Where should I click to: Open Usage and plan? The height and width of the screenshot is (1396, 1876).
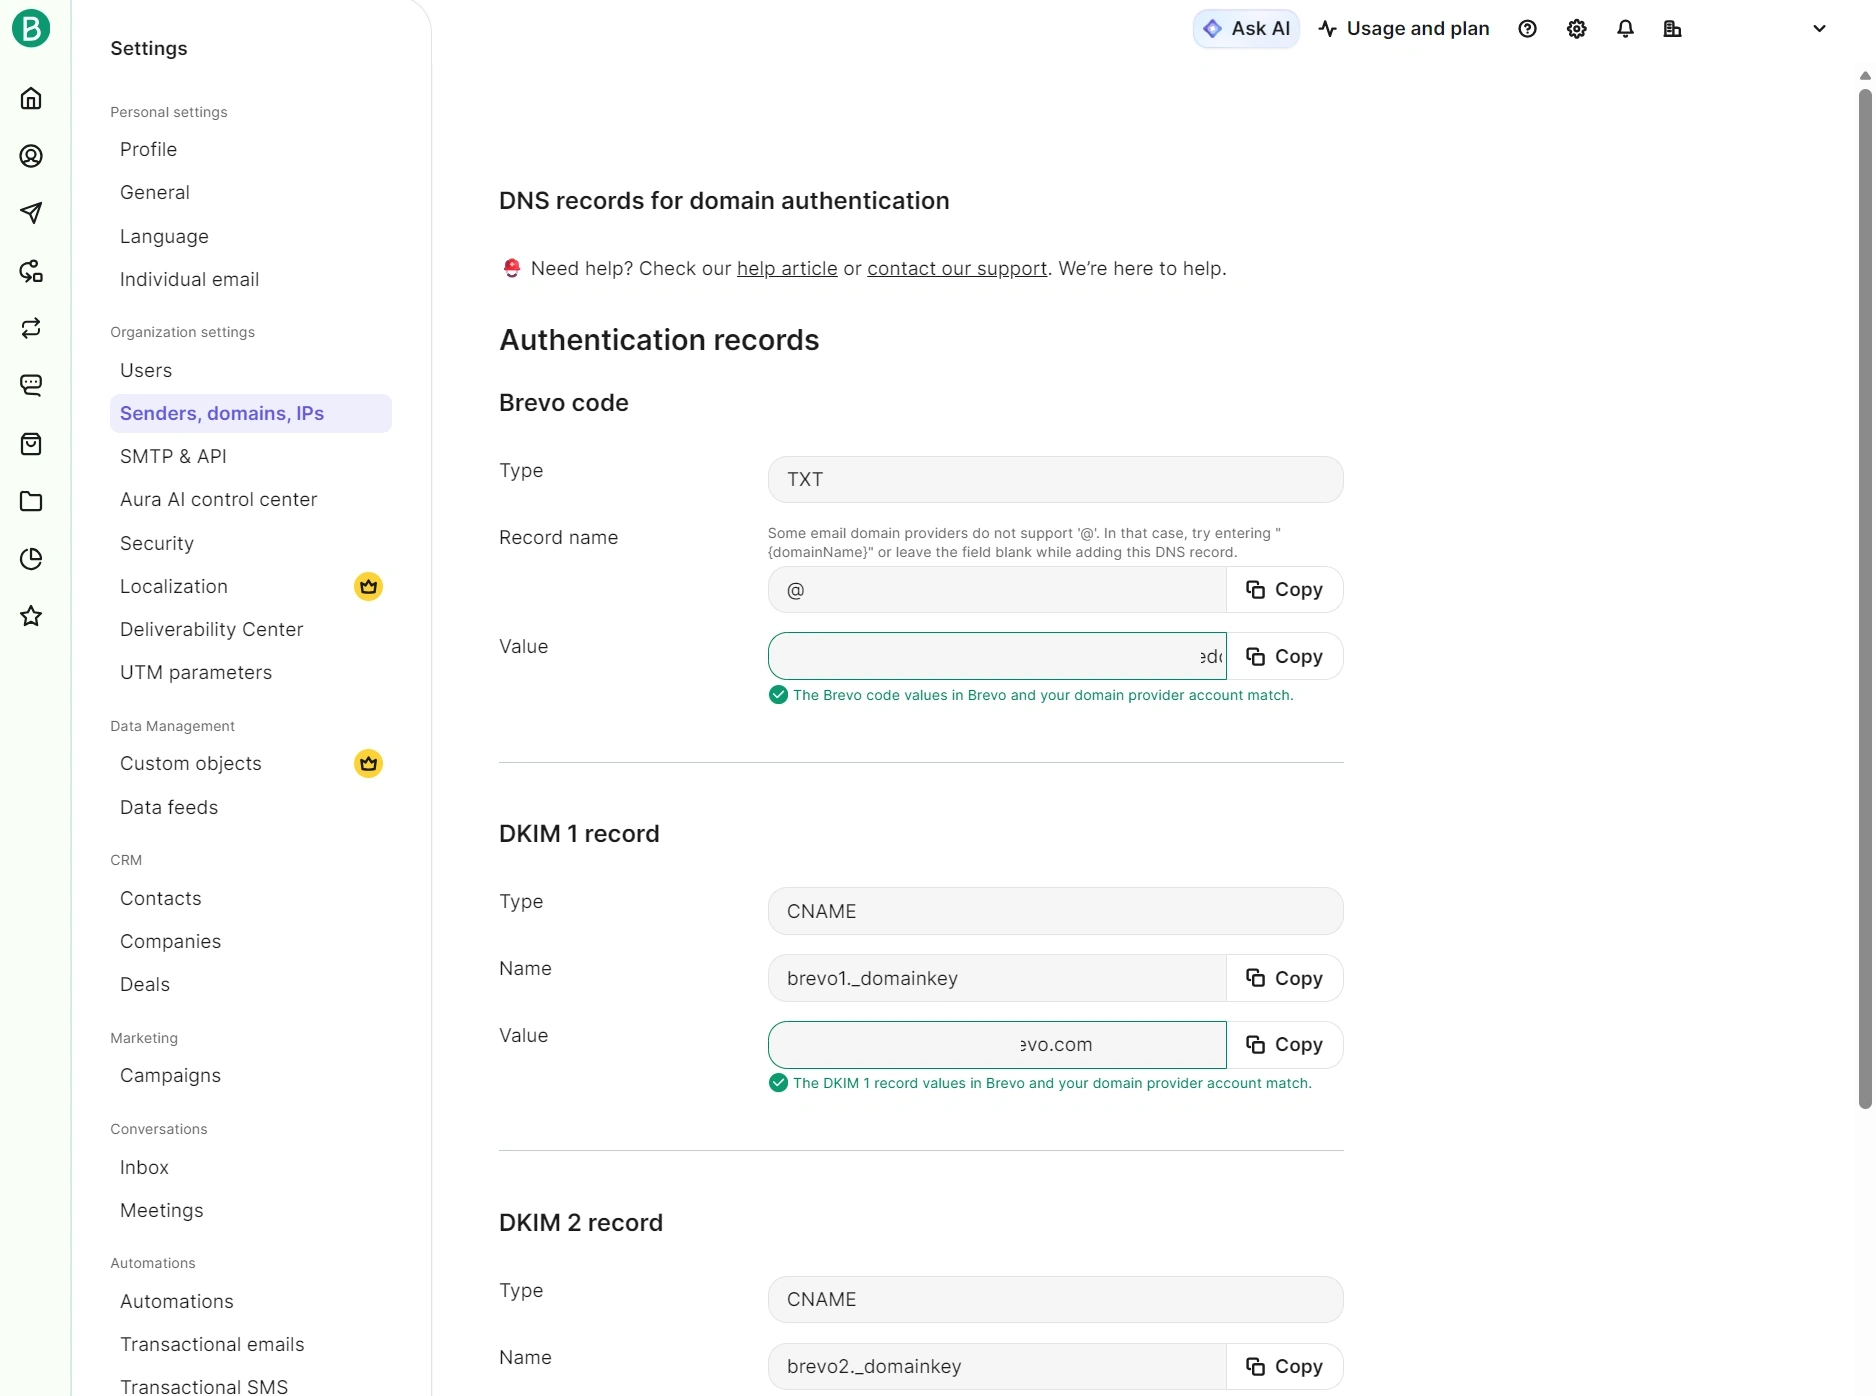coord(1404,29)
